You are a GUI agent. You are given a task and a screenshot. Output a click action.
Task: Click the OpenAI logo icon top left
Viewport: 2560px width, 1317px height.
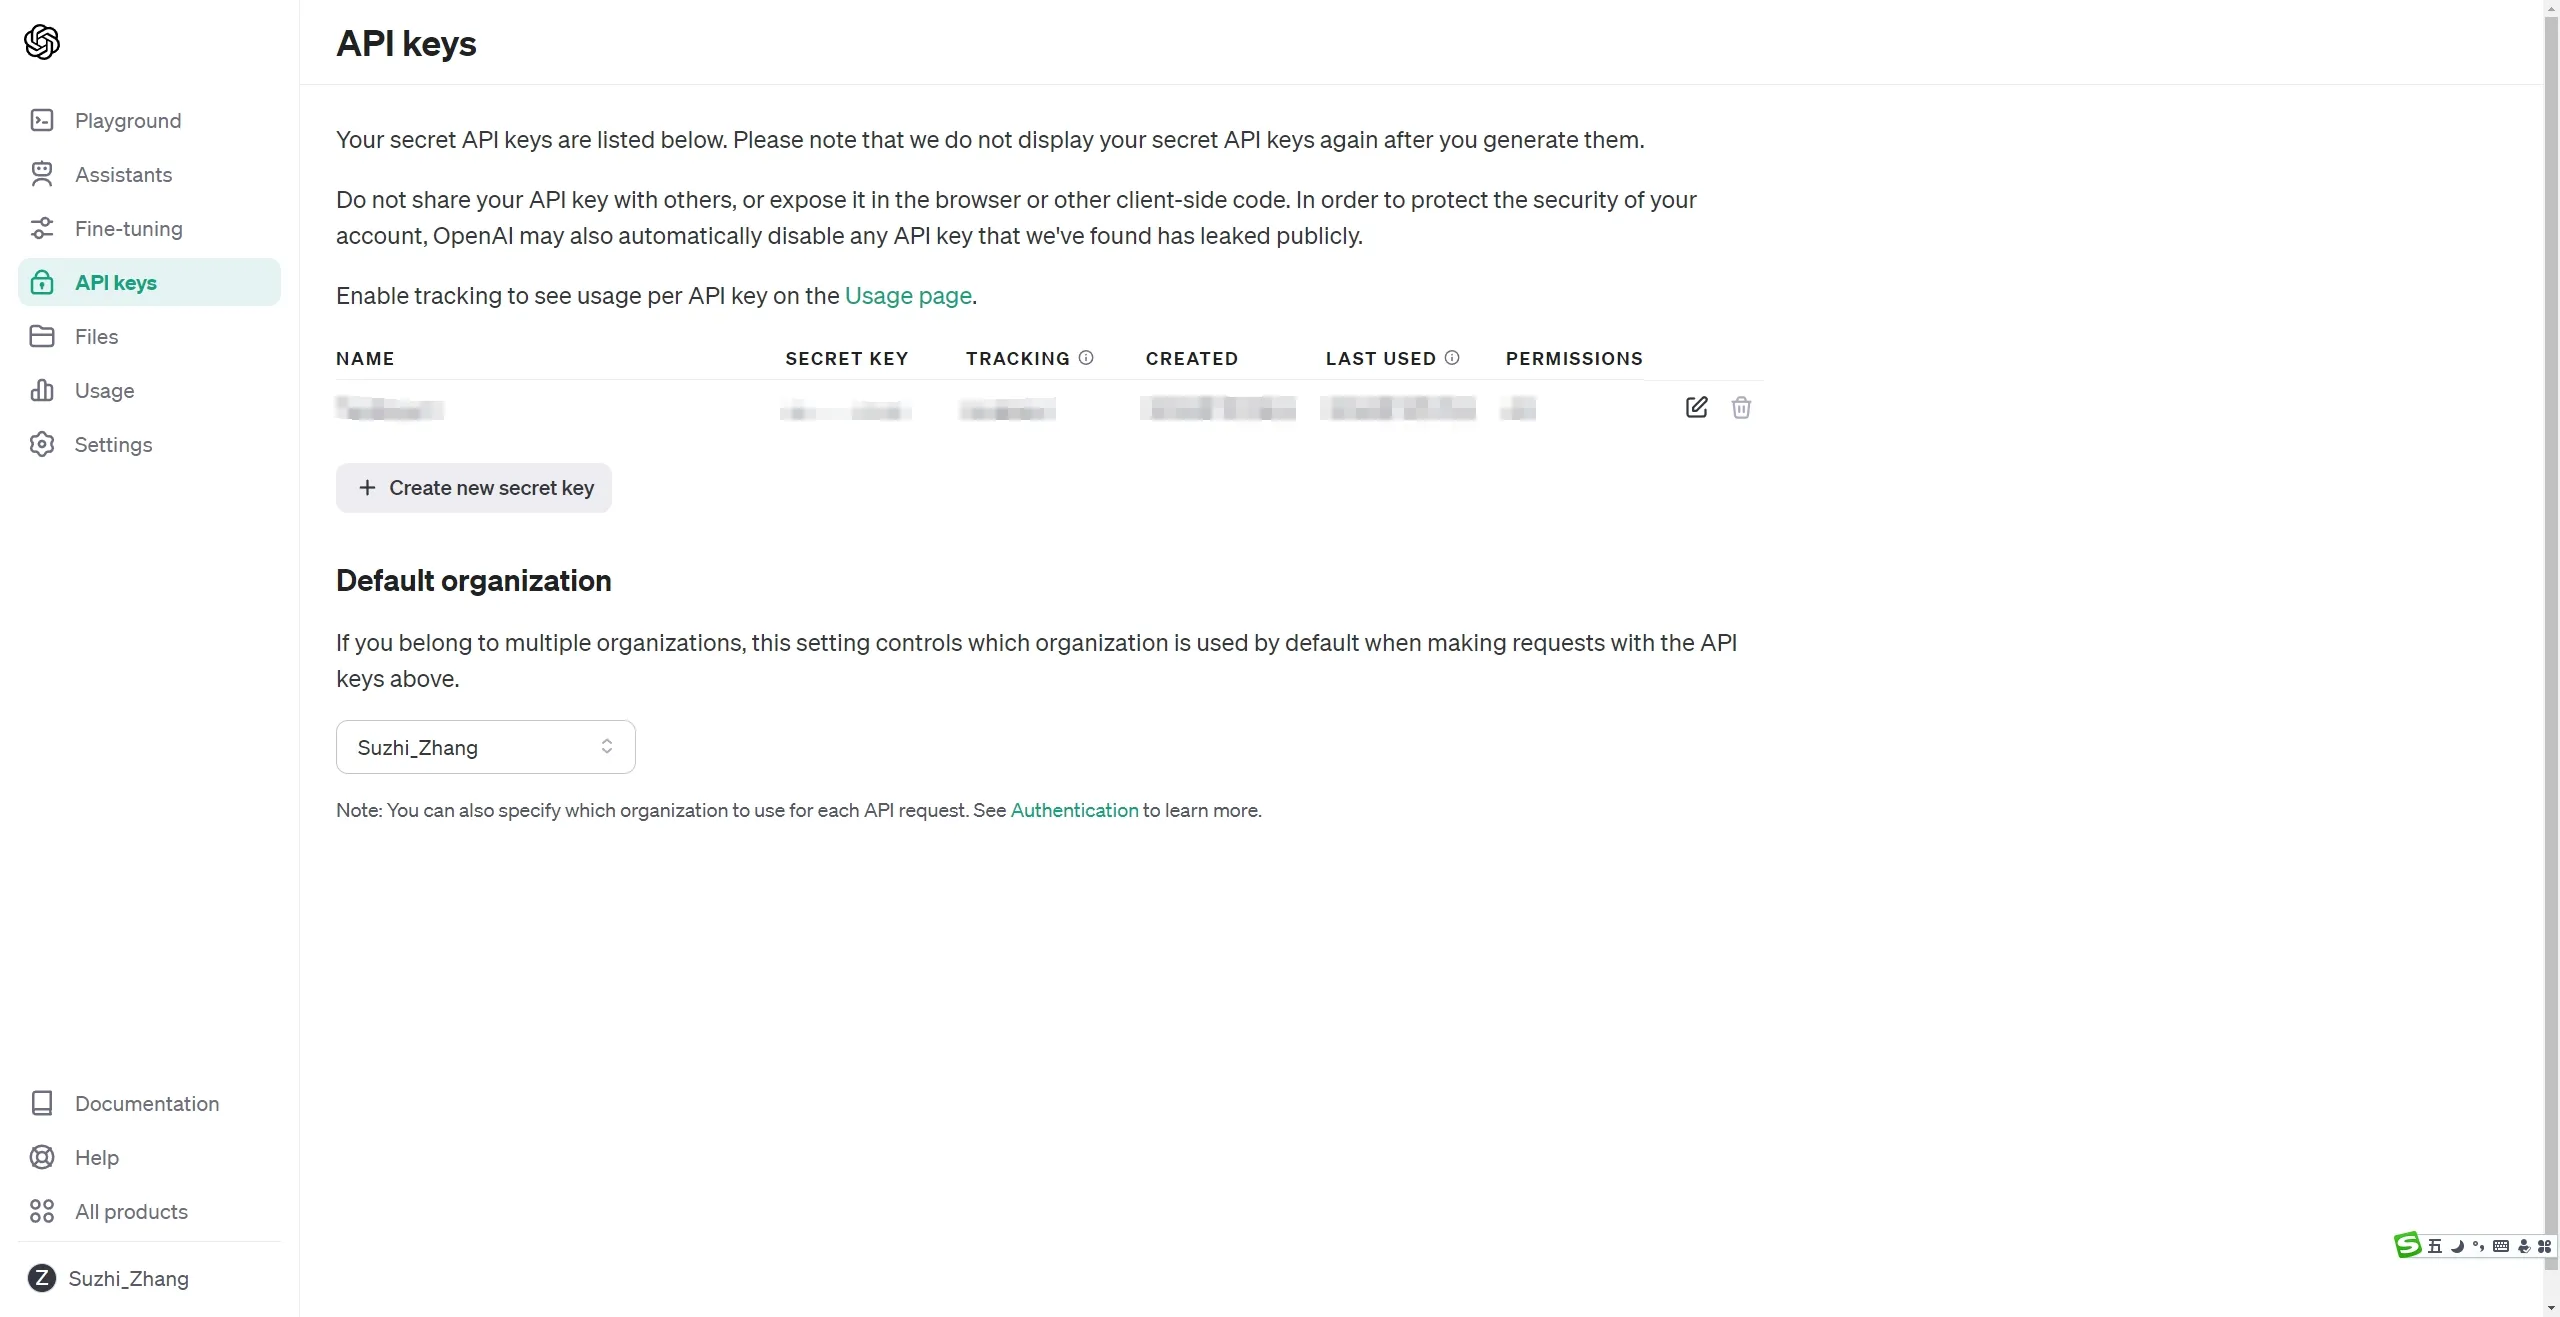(42, 42)
